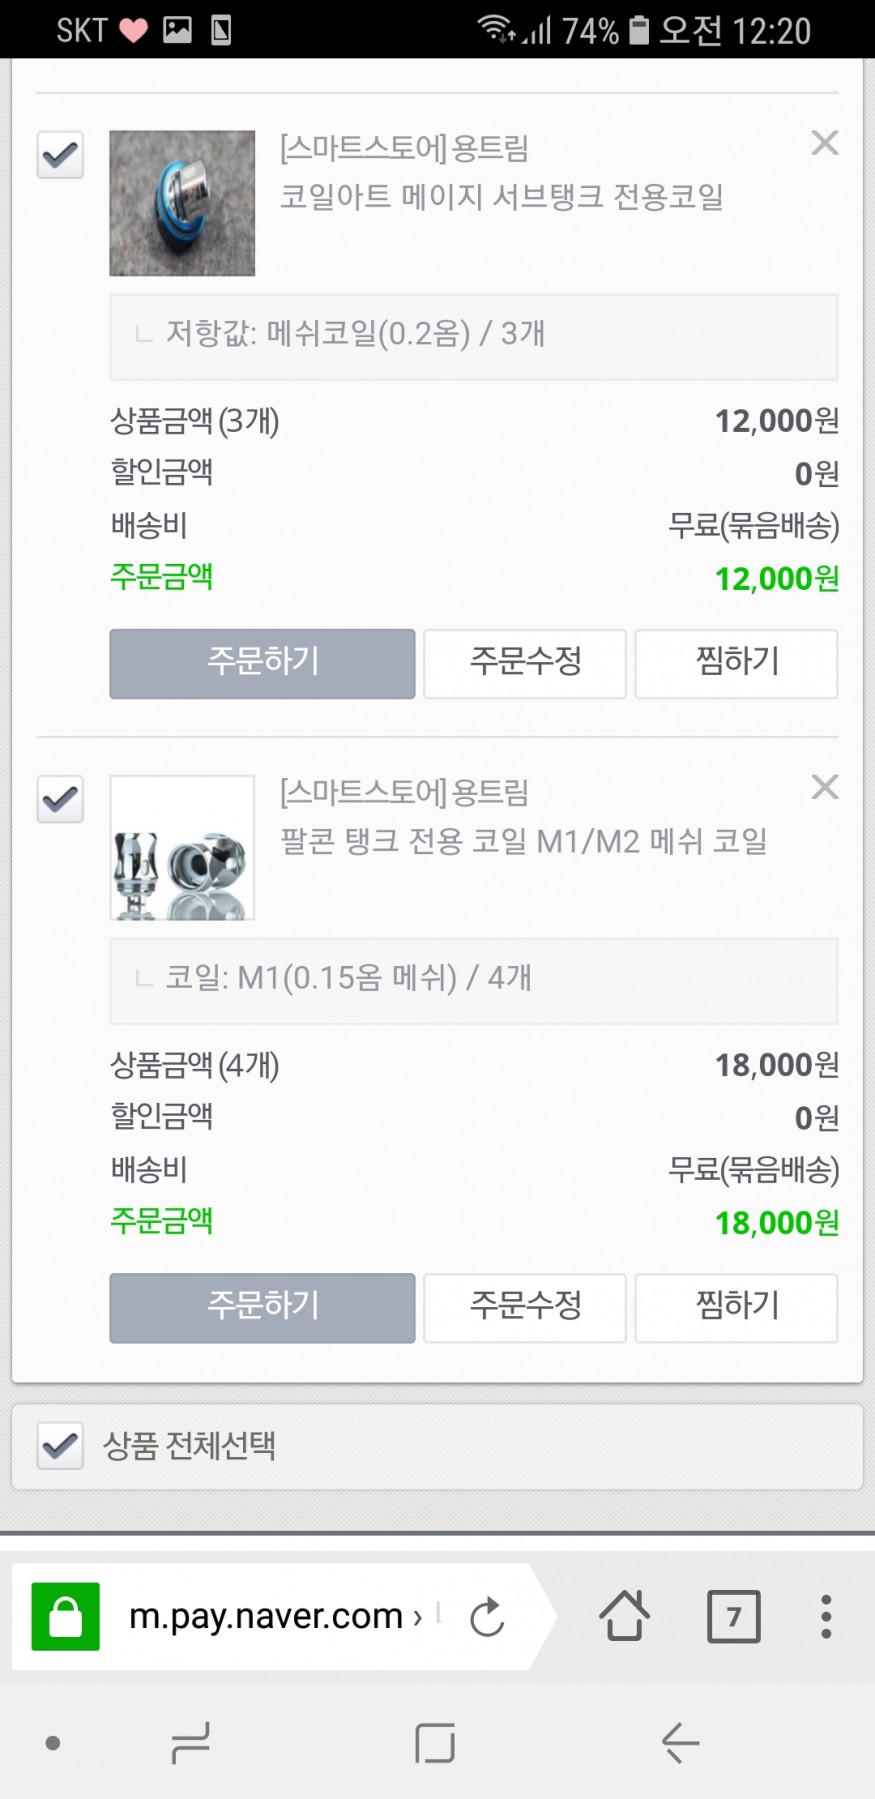Uncheck the 팔콘 탱크 coil item
This screenshot has width=875, height=1799.
click(x=60, y=799)
